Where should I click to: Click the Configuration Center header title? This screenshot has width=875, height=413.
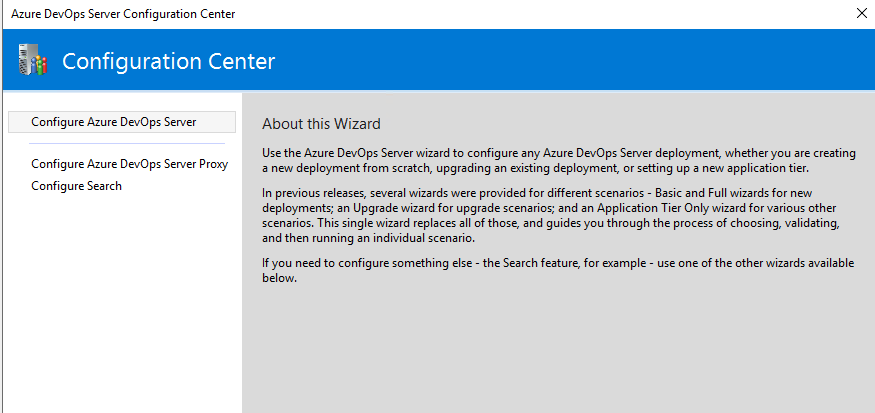coord(168,61)
